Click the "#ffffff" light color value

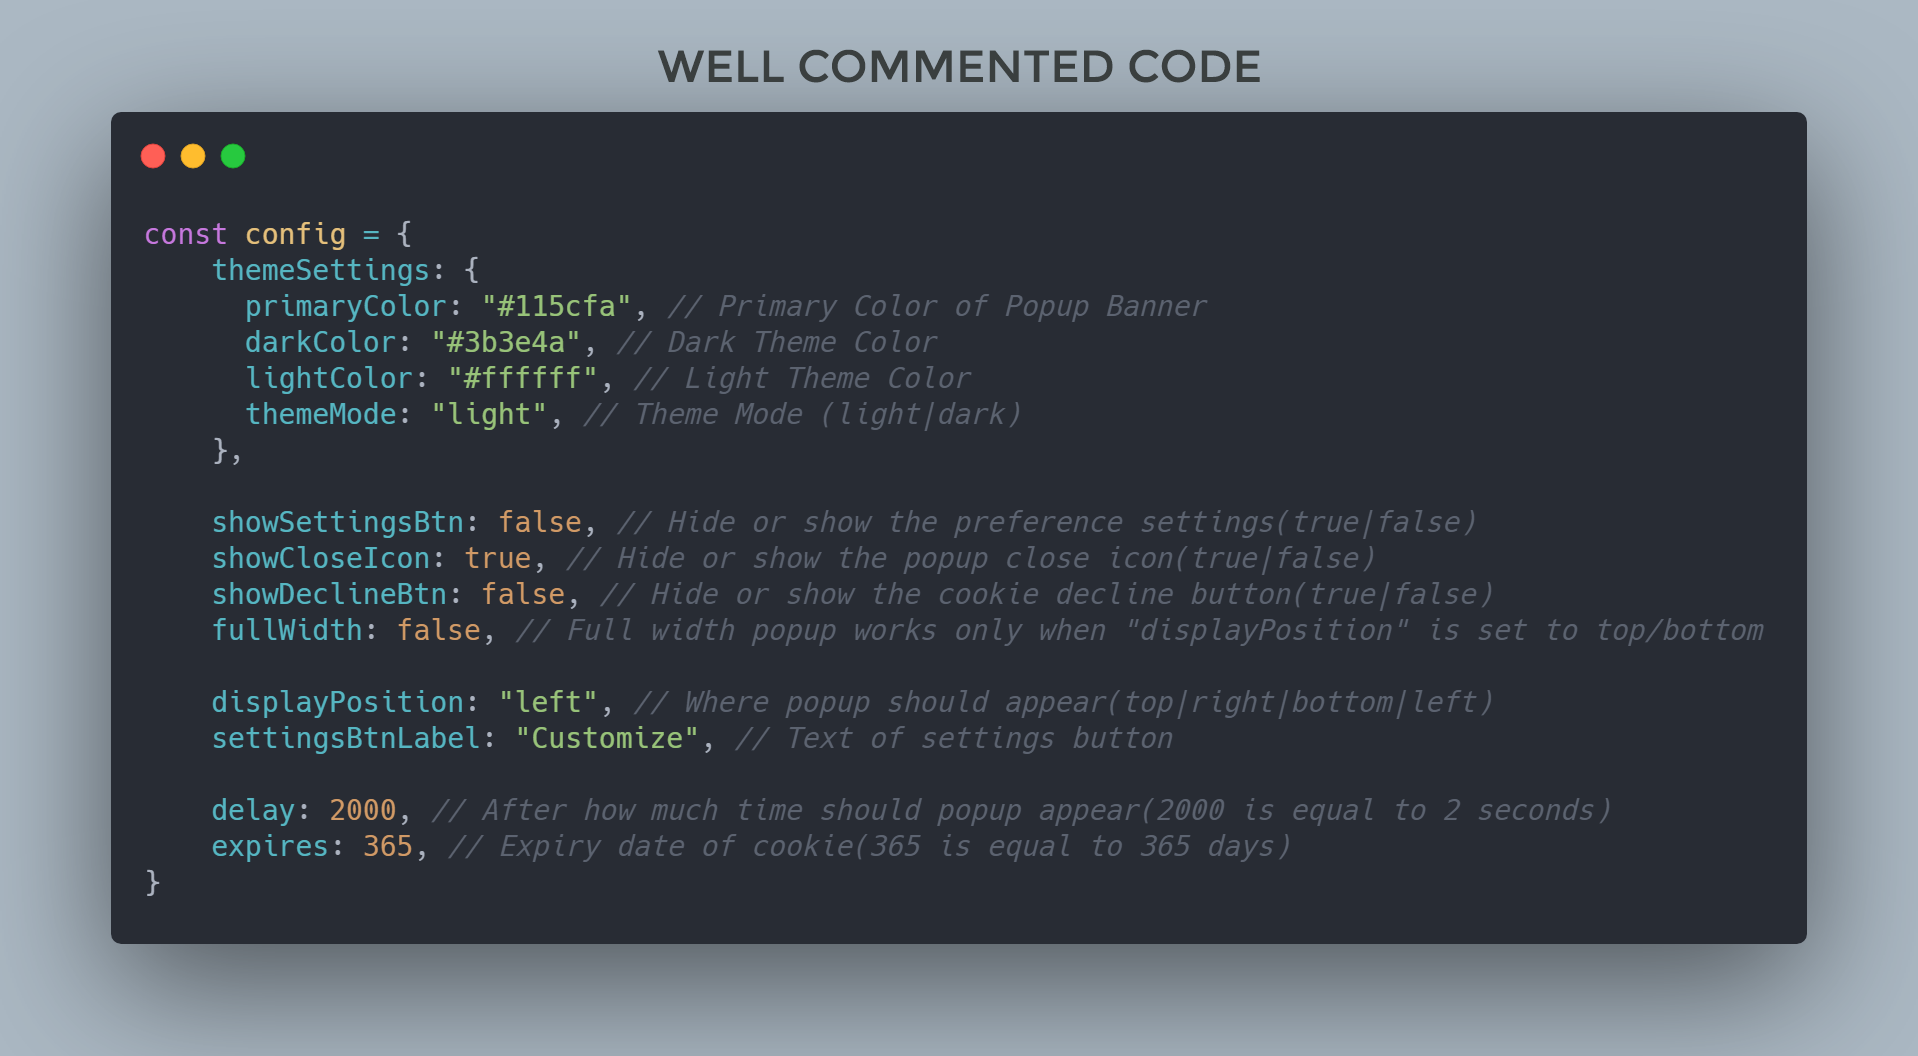(523, 378)
